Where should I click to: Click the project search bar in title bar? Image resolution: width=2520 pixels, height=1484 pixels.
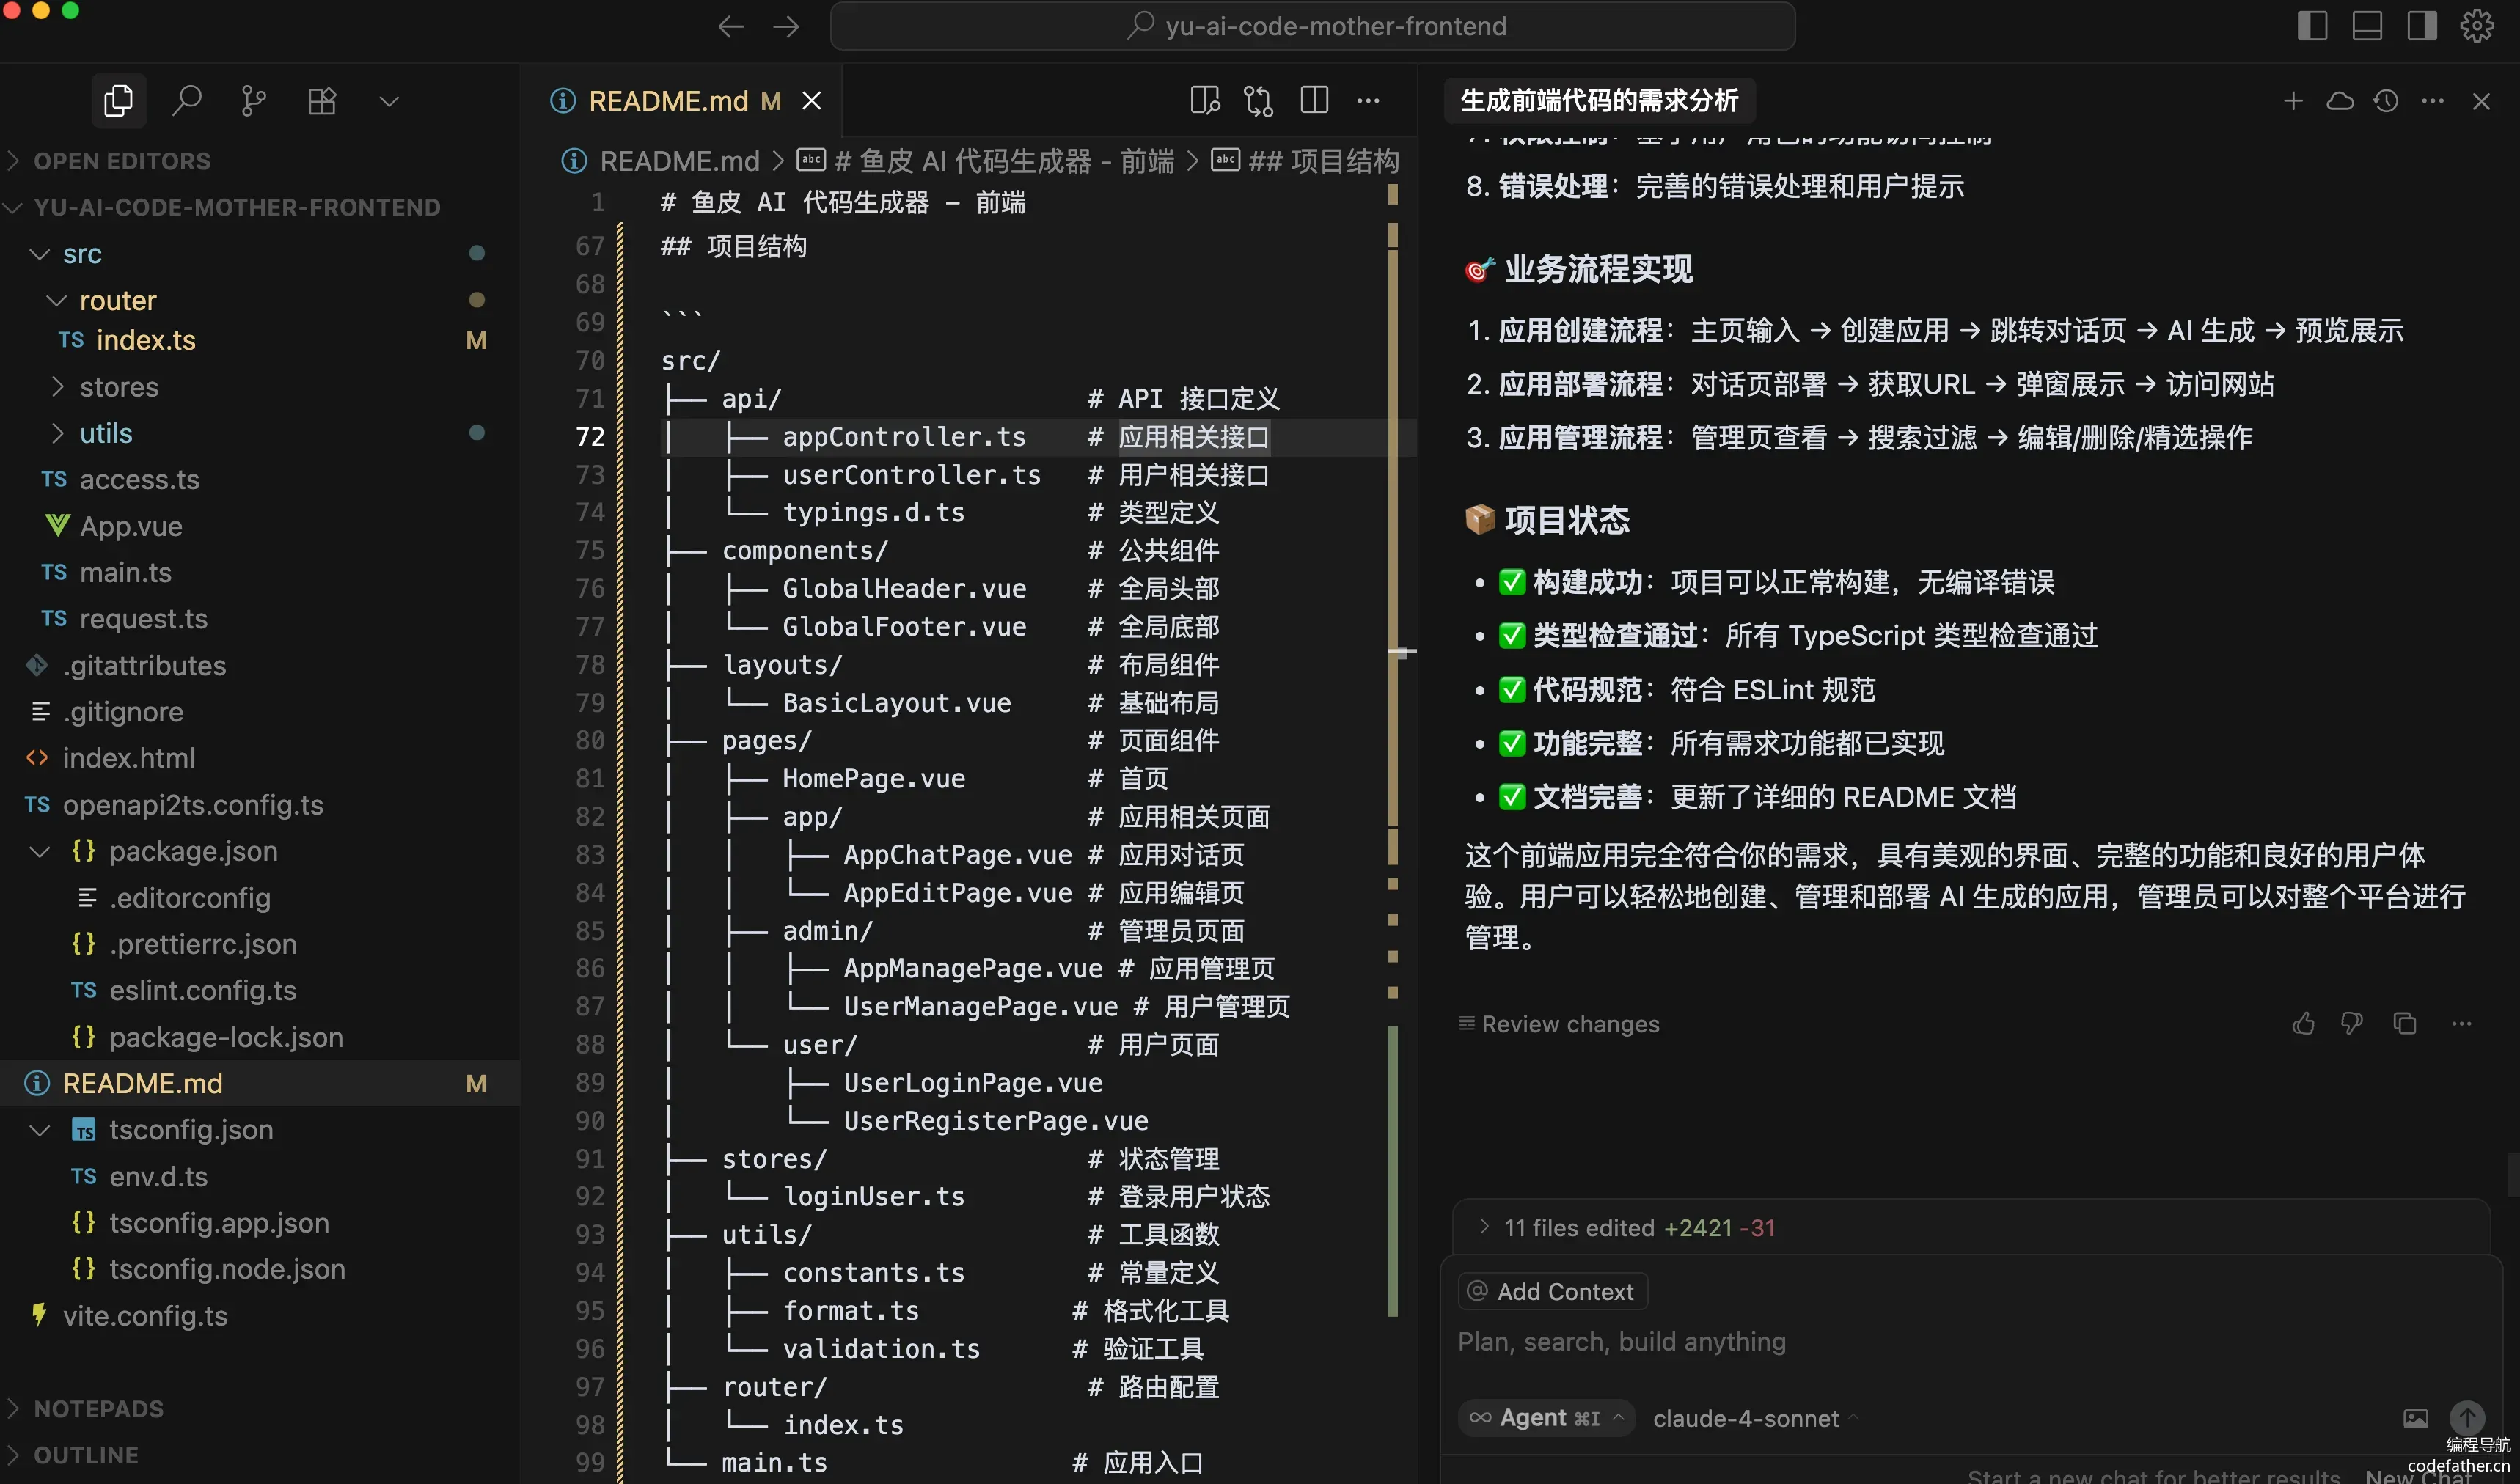click(x=1312, y=26)
